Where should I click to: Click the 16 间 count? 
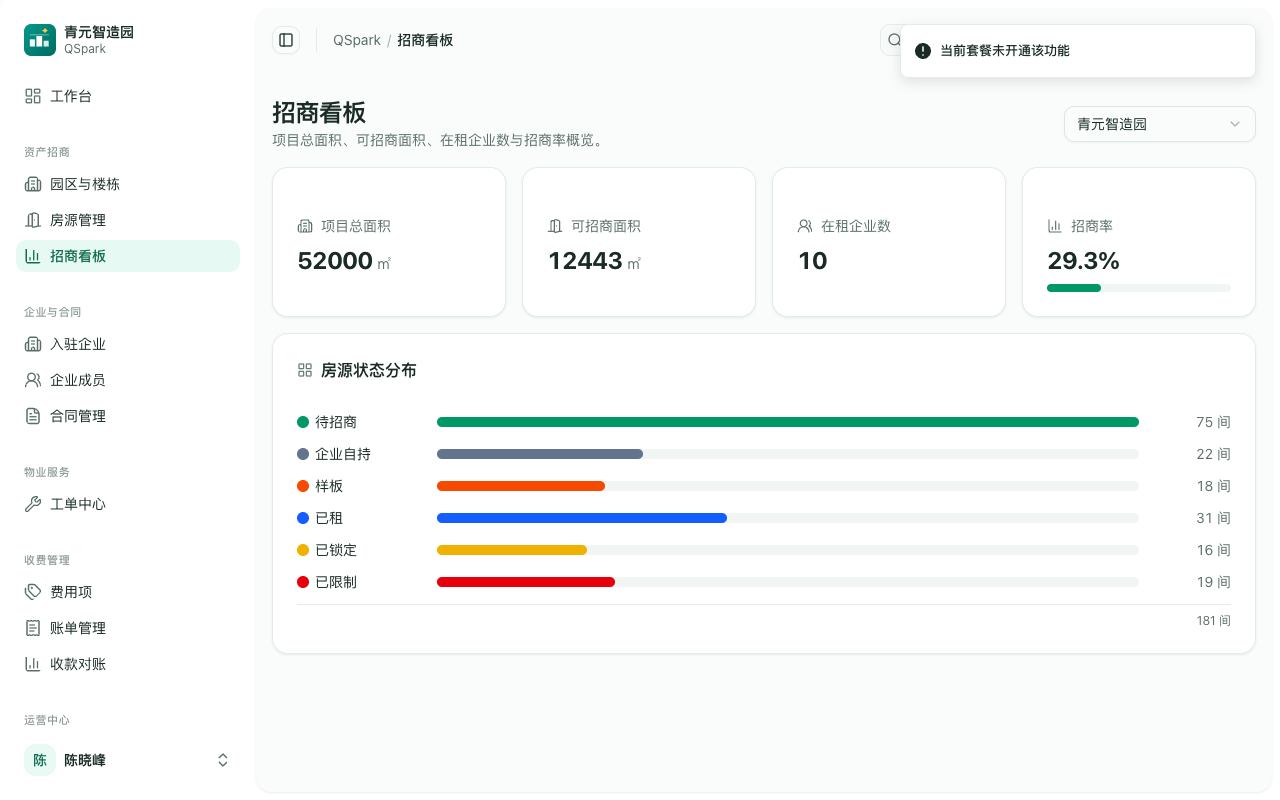pyautogui.click(x=1213, y=550)
